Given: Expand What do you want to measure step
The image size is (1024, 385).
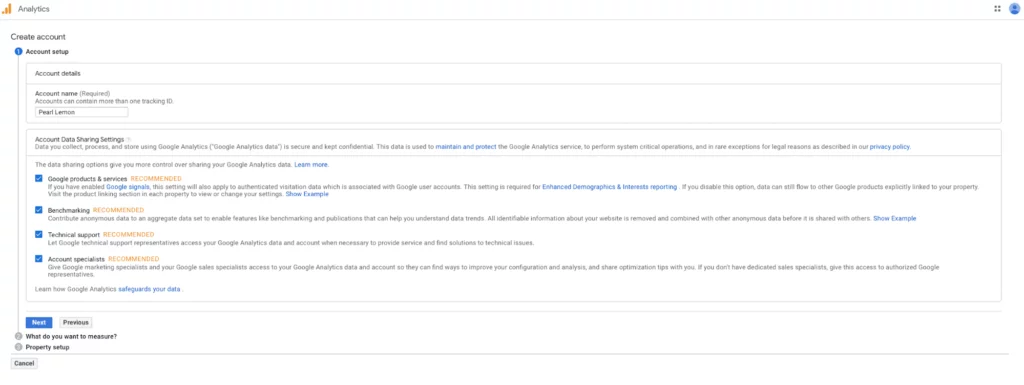Looking at the screenshot, I should pos(71,336).
